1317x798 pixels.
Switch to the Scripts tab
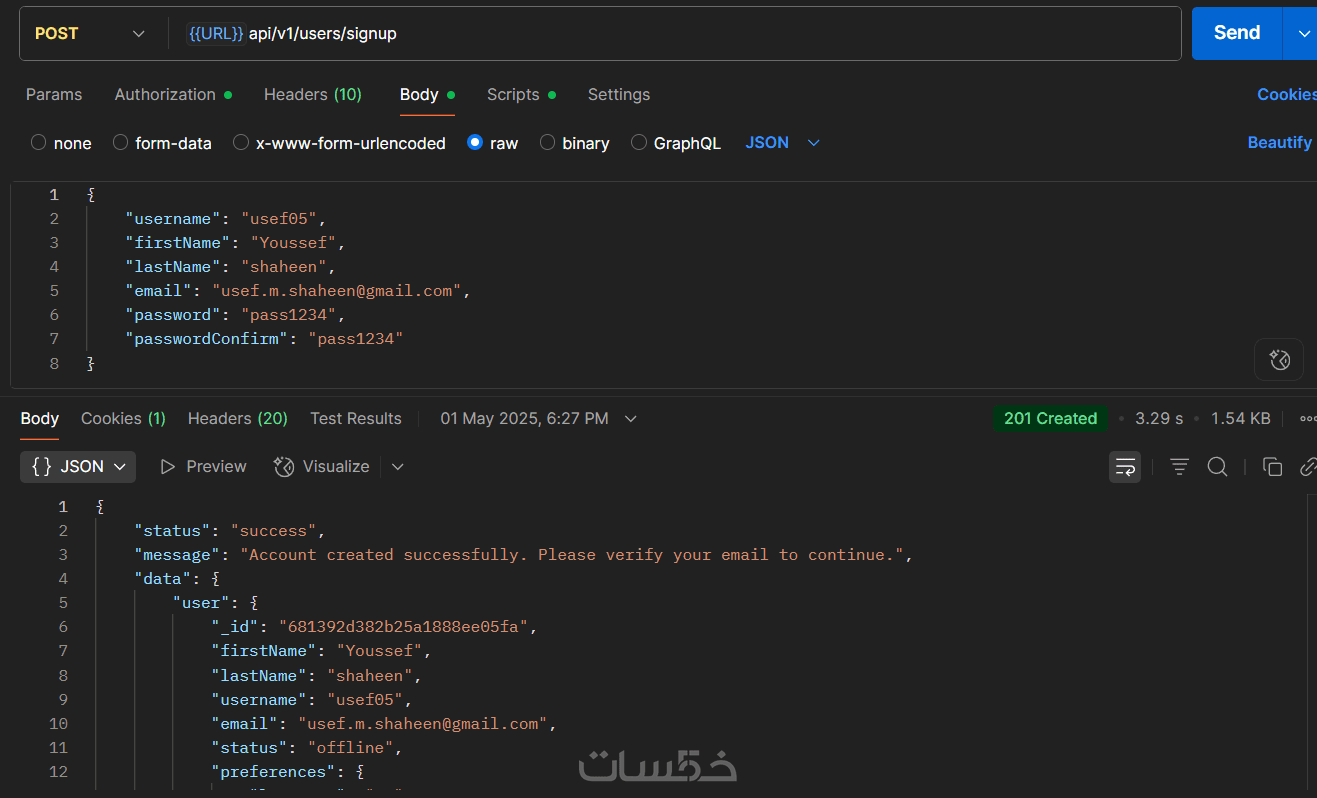(521, 94)
